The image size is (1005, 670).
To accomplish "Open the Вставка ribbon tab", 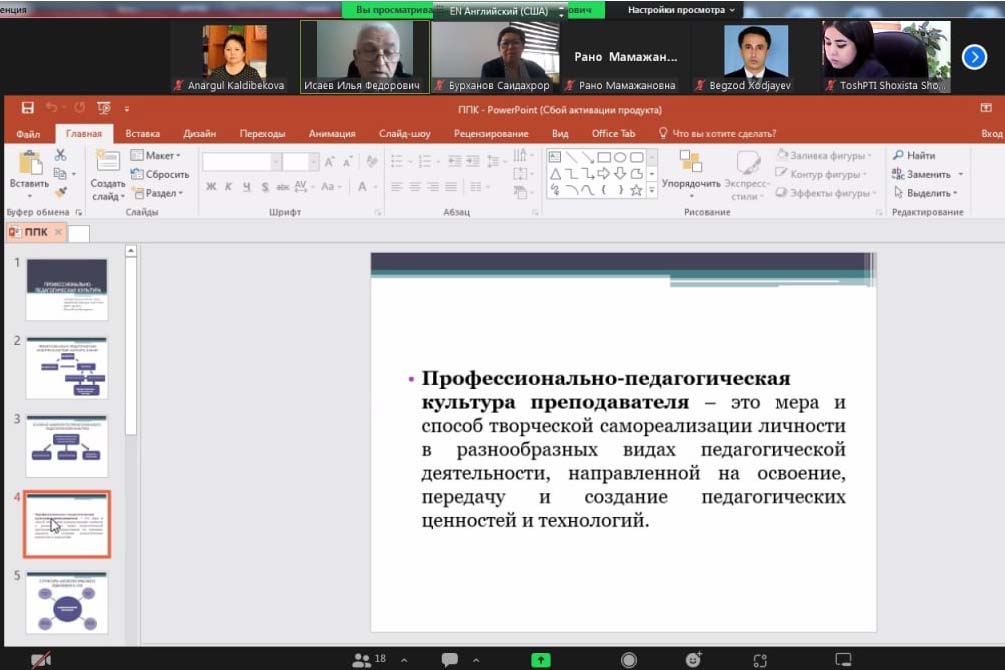I will (143, 133).
